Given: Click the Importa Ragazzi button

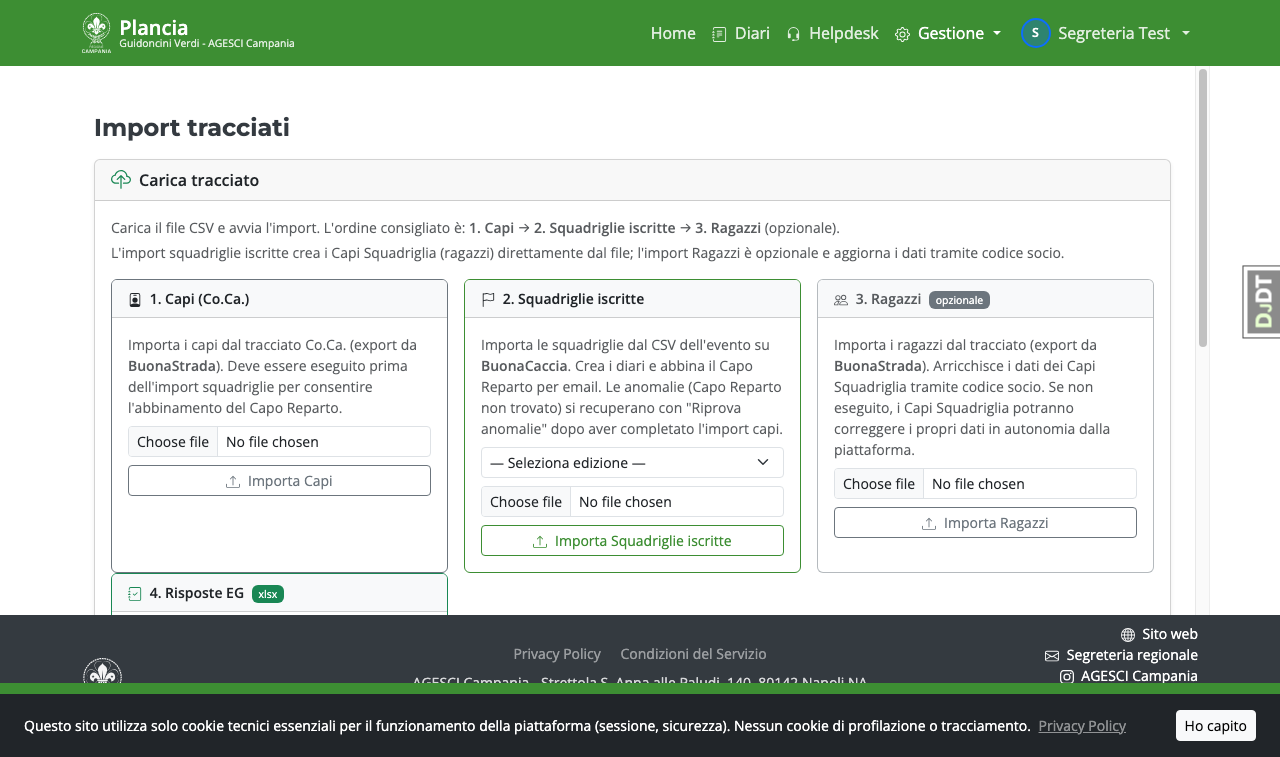Looking at the screenshot, I should coord(985,523).
